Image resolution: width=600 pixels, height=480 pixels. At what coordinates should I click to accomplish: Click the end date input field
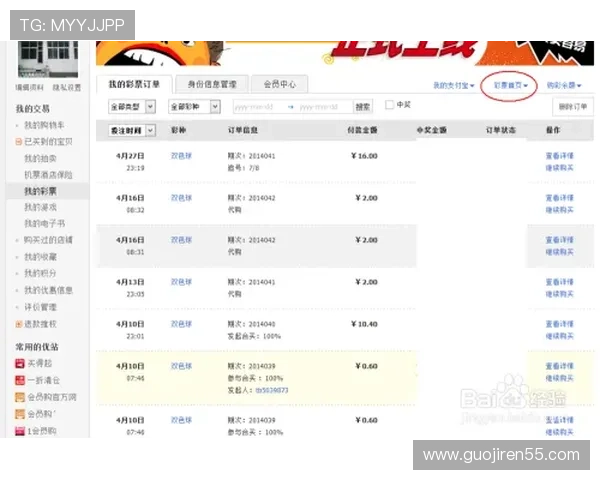click(x=324, y=107)
